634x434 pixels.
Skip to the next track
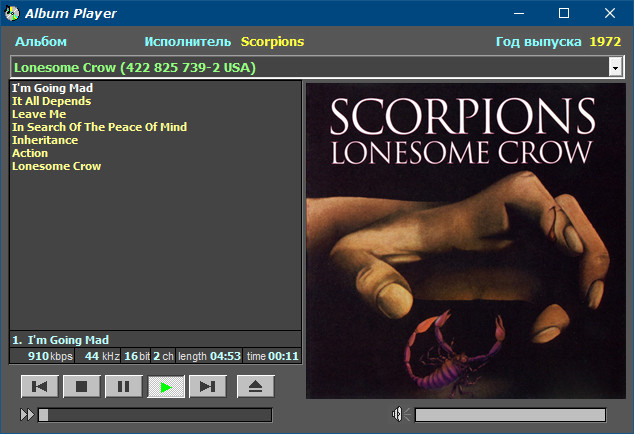(x=208, y=387)
